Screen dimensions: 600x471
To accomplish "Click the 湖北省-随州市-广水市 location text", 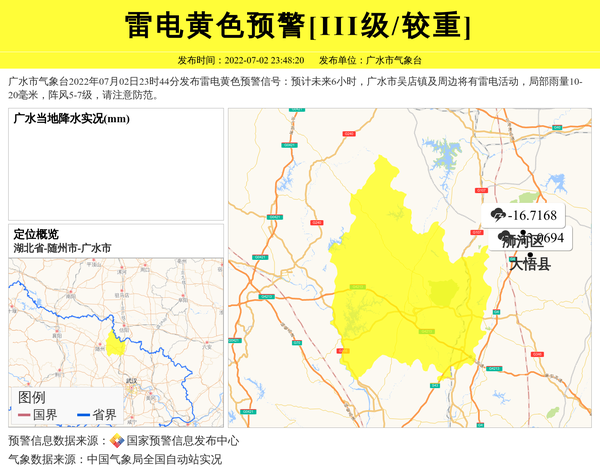I will click(62, 247).
